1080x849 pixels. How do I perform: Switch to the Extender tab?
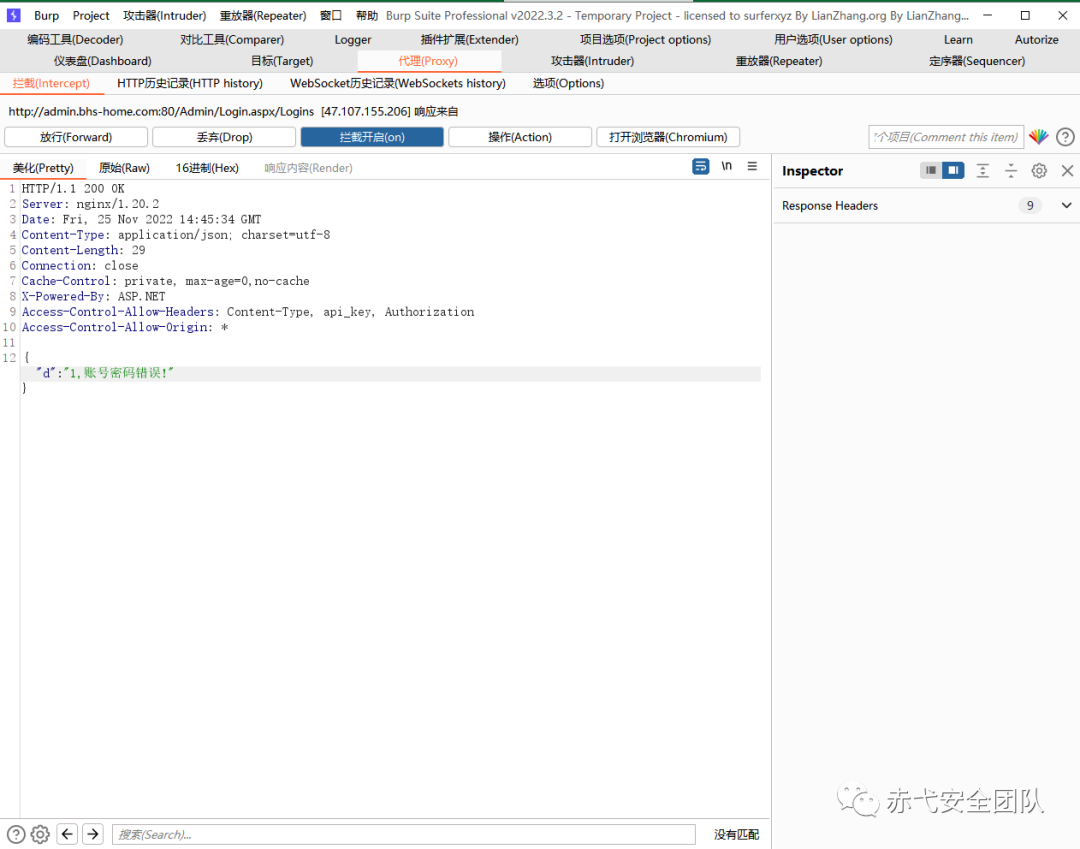(469, 40)
